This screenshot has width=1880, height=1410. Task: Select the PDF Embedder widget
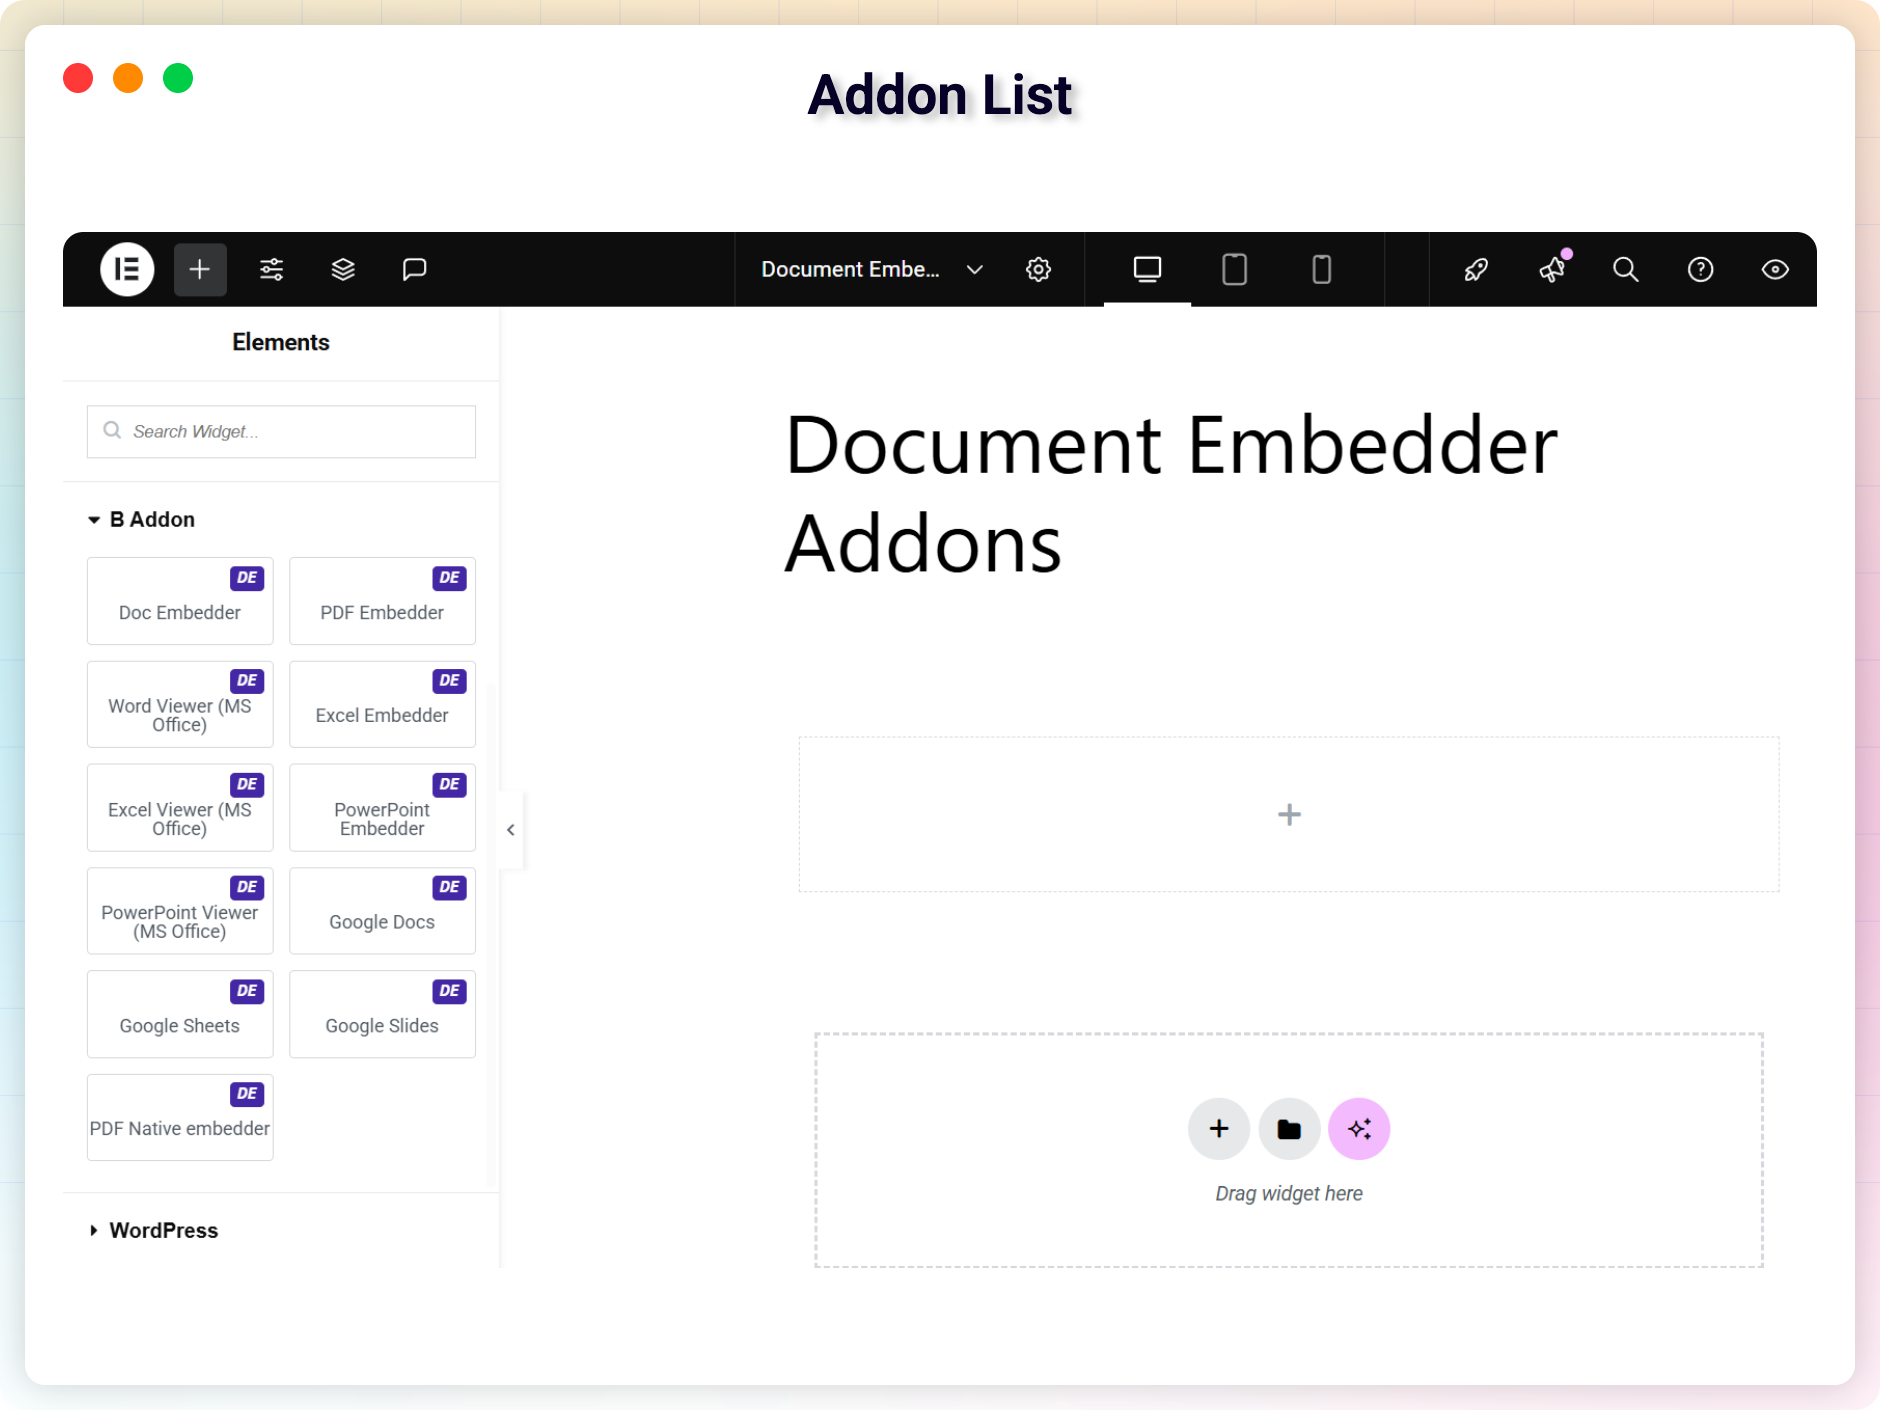click(382, 600)
